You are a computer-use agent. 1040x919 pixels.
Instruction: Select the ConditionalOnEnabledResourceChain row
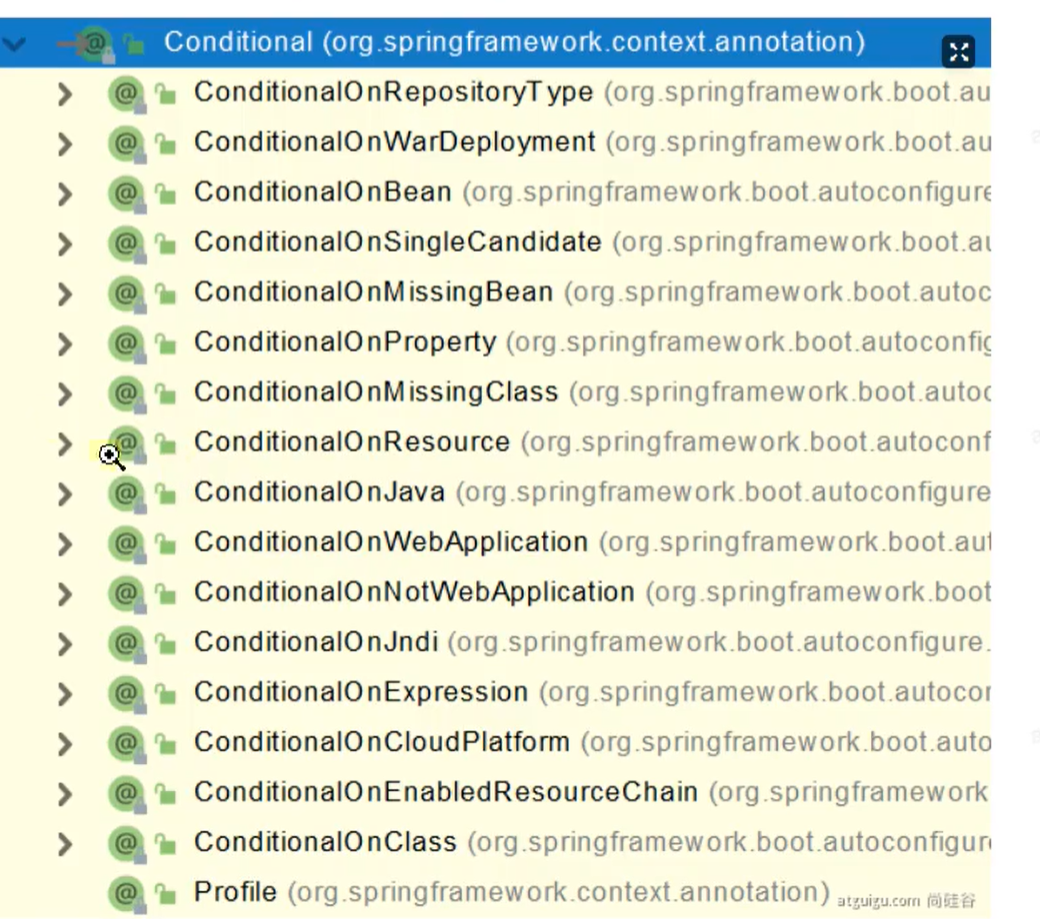[x=495, y=794]
